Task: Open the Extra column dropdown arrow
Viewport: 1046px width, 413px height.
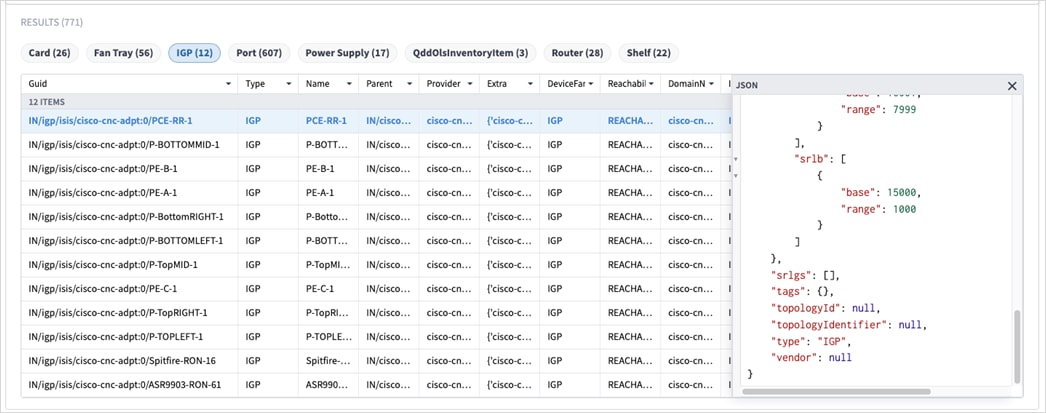Action: [x=530, y=84]
